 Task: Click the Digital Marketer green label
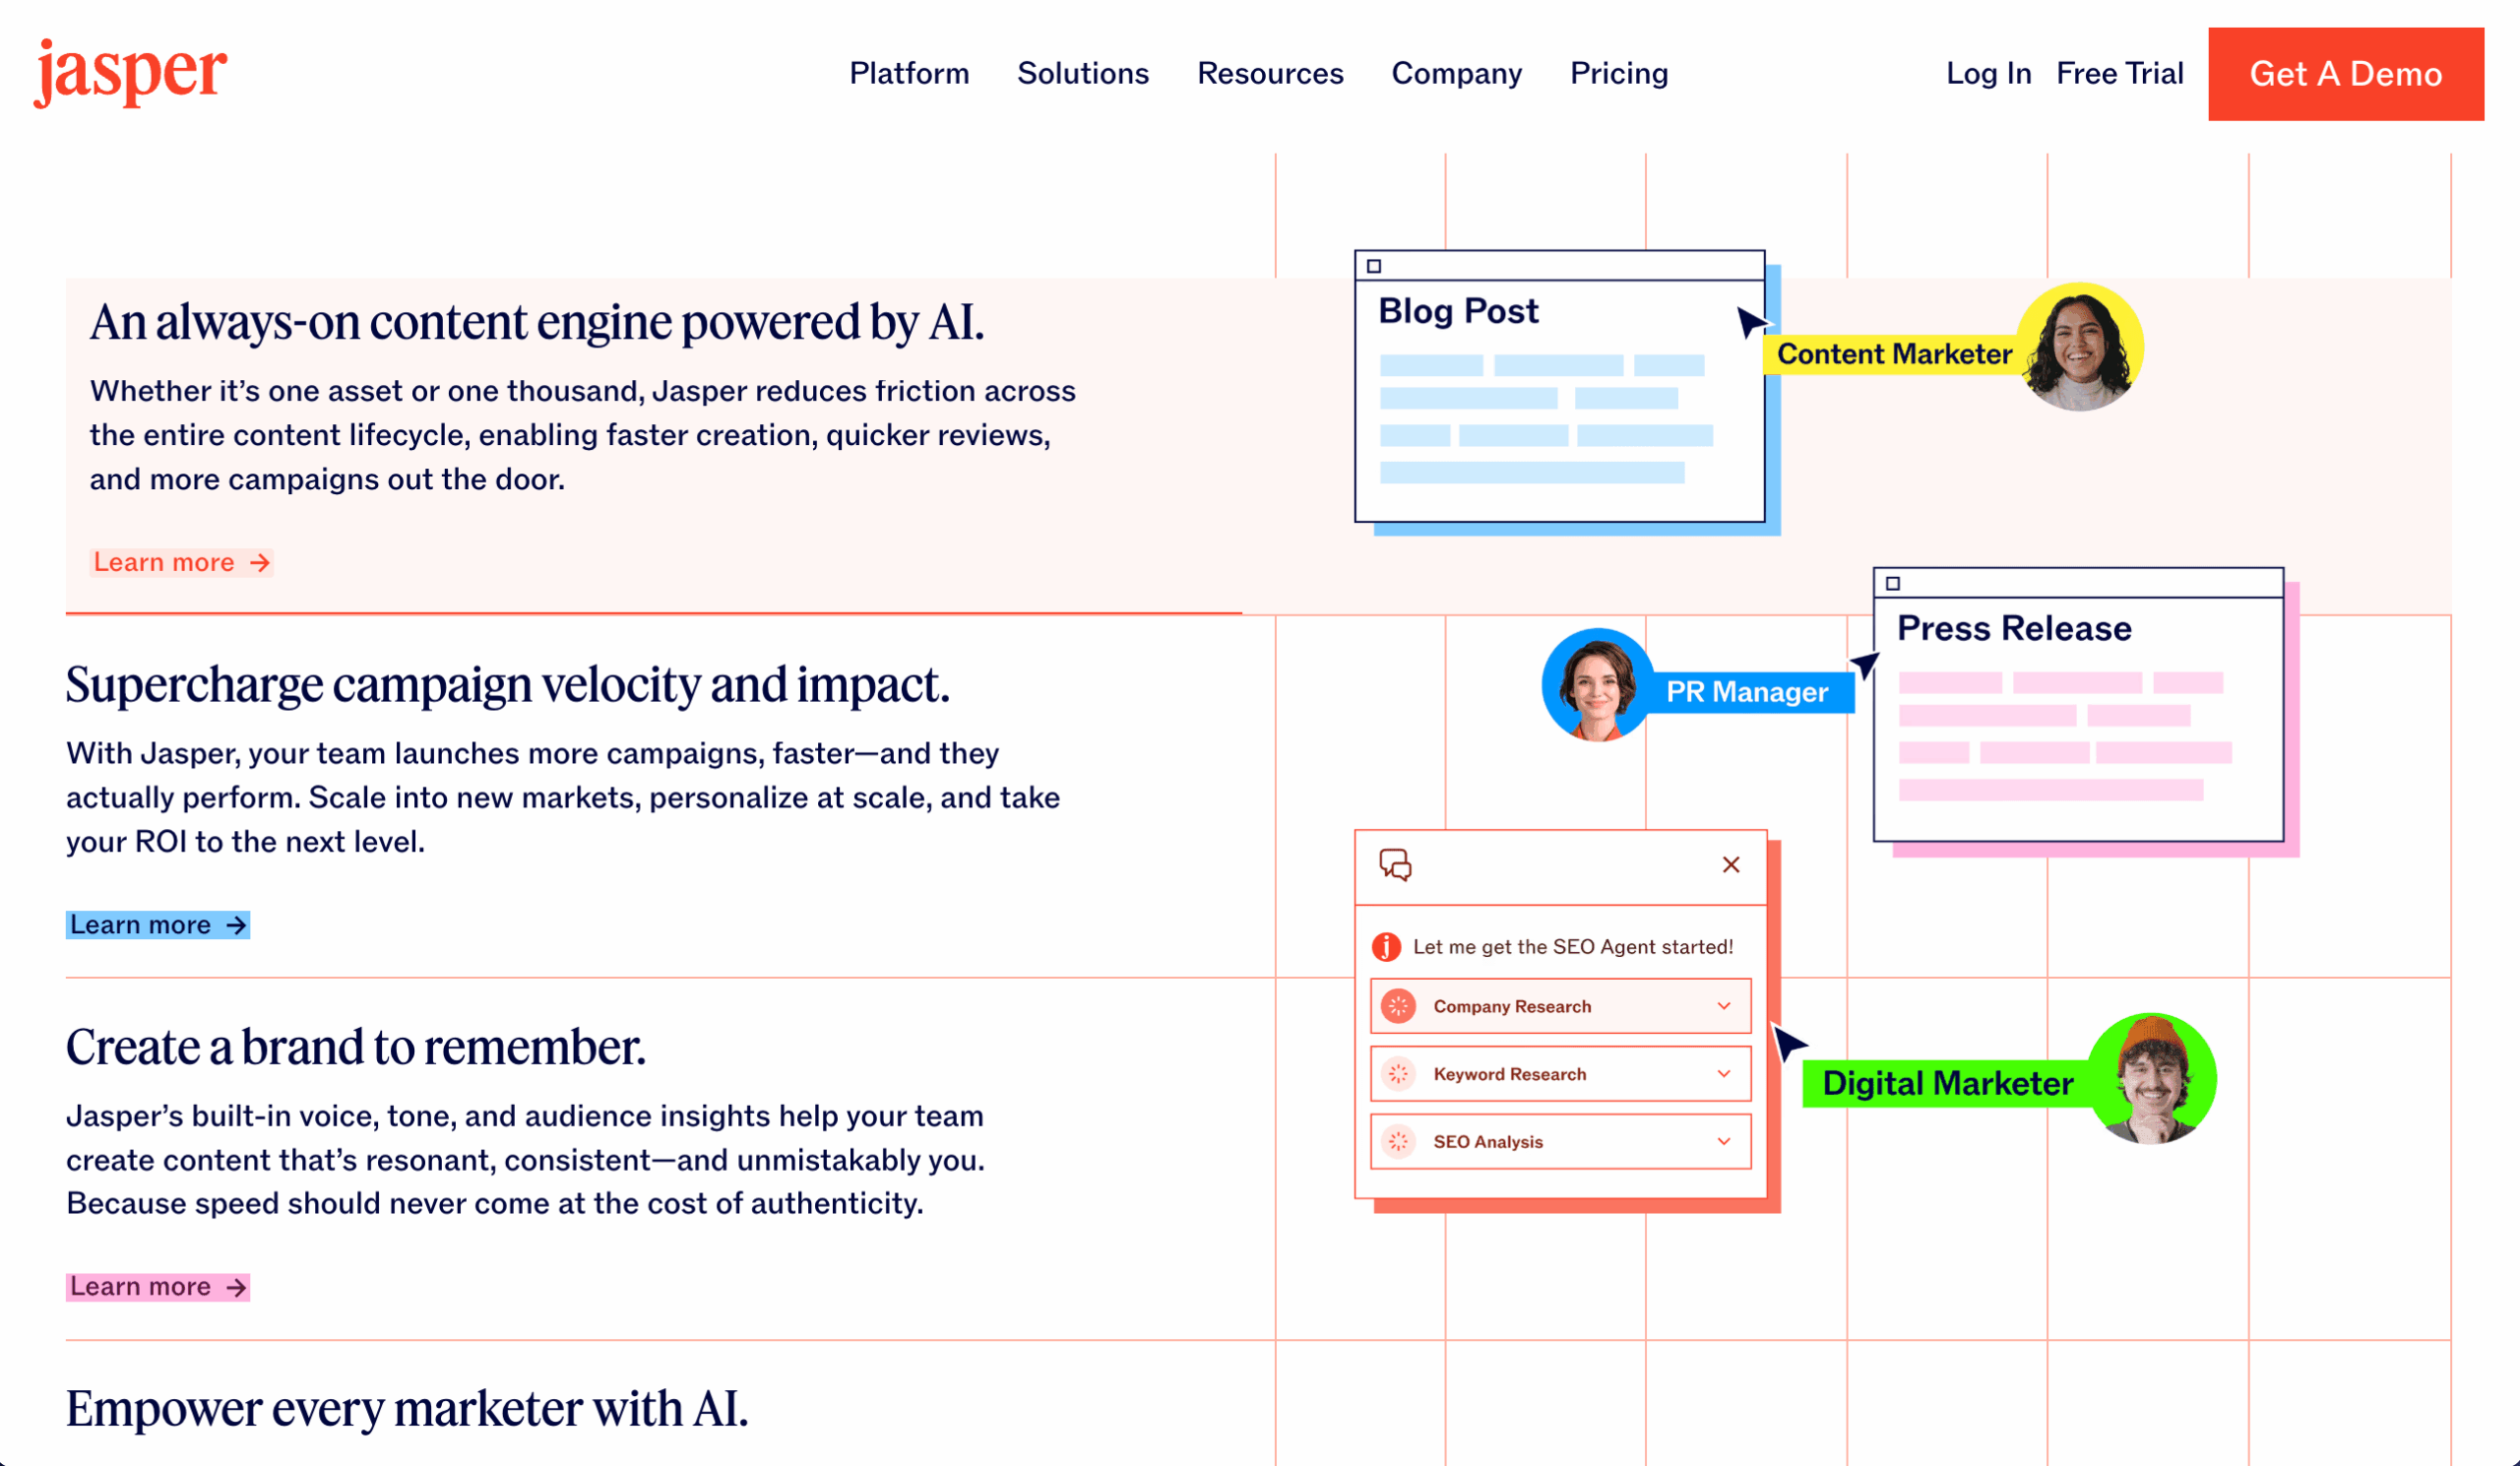tap(1947, 1083)
